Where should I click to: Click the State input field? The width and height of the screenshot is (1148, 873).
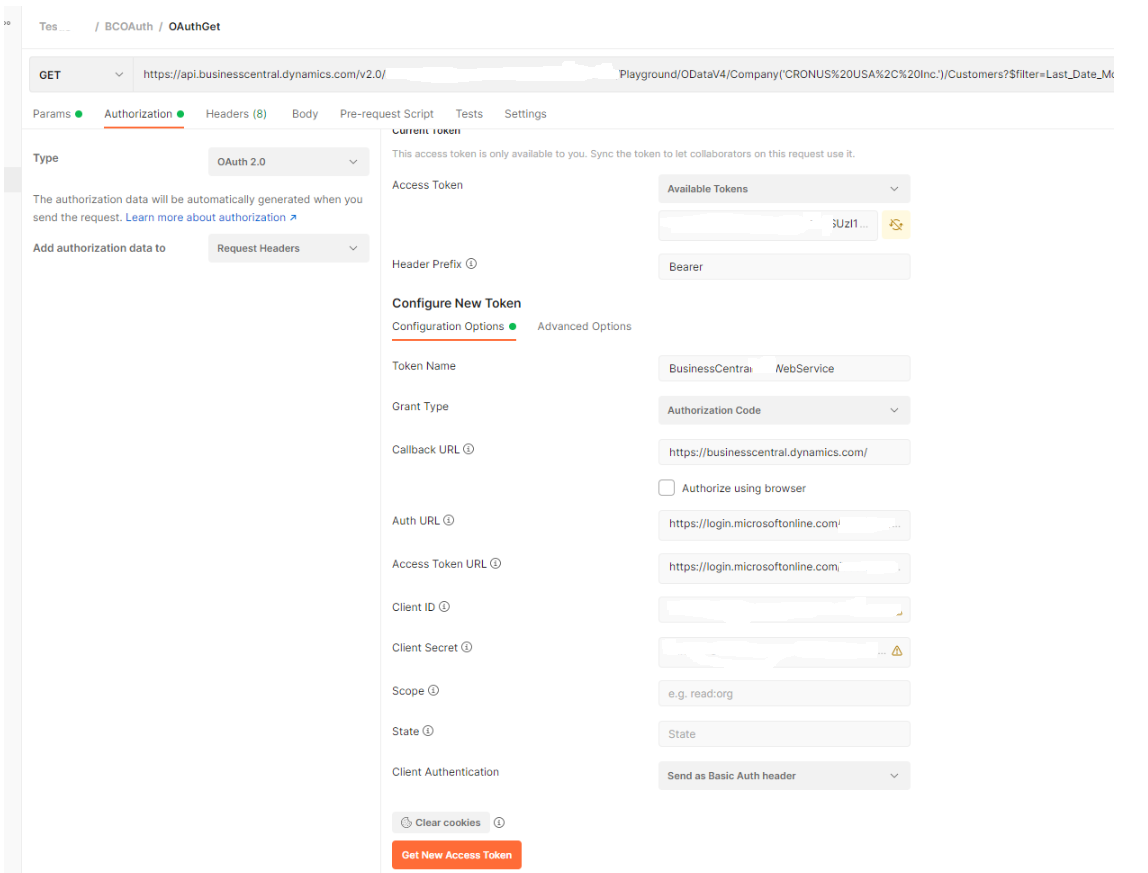784,734
